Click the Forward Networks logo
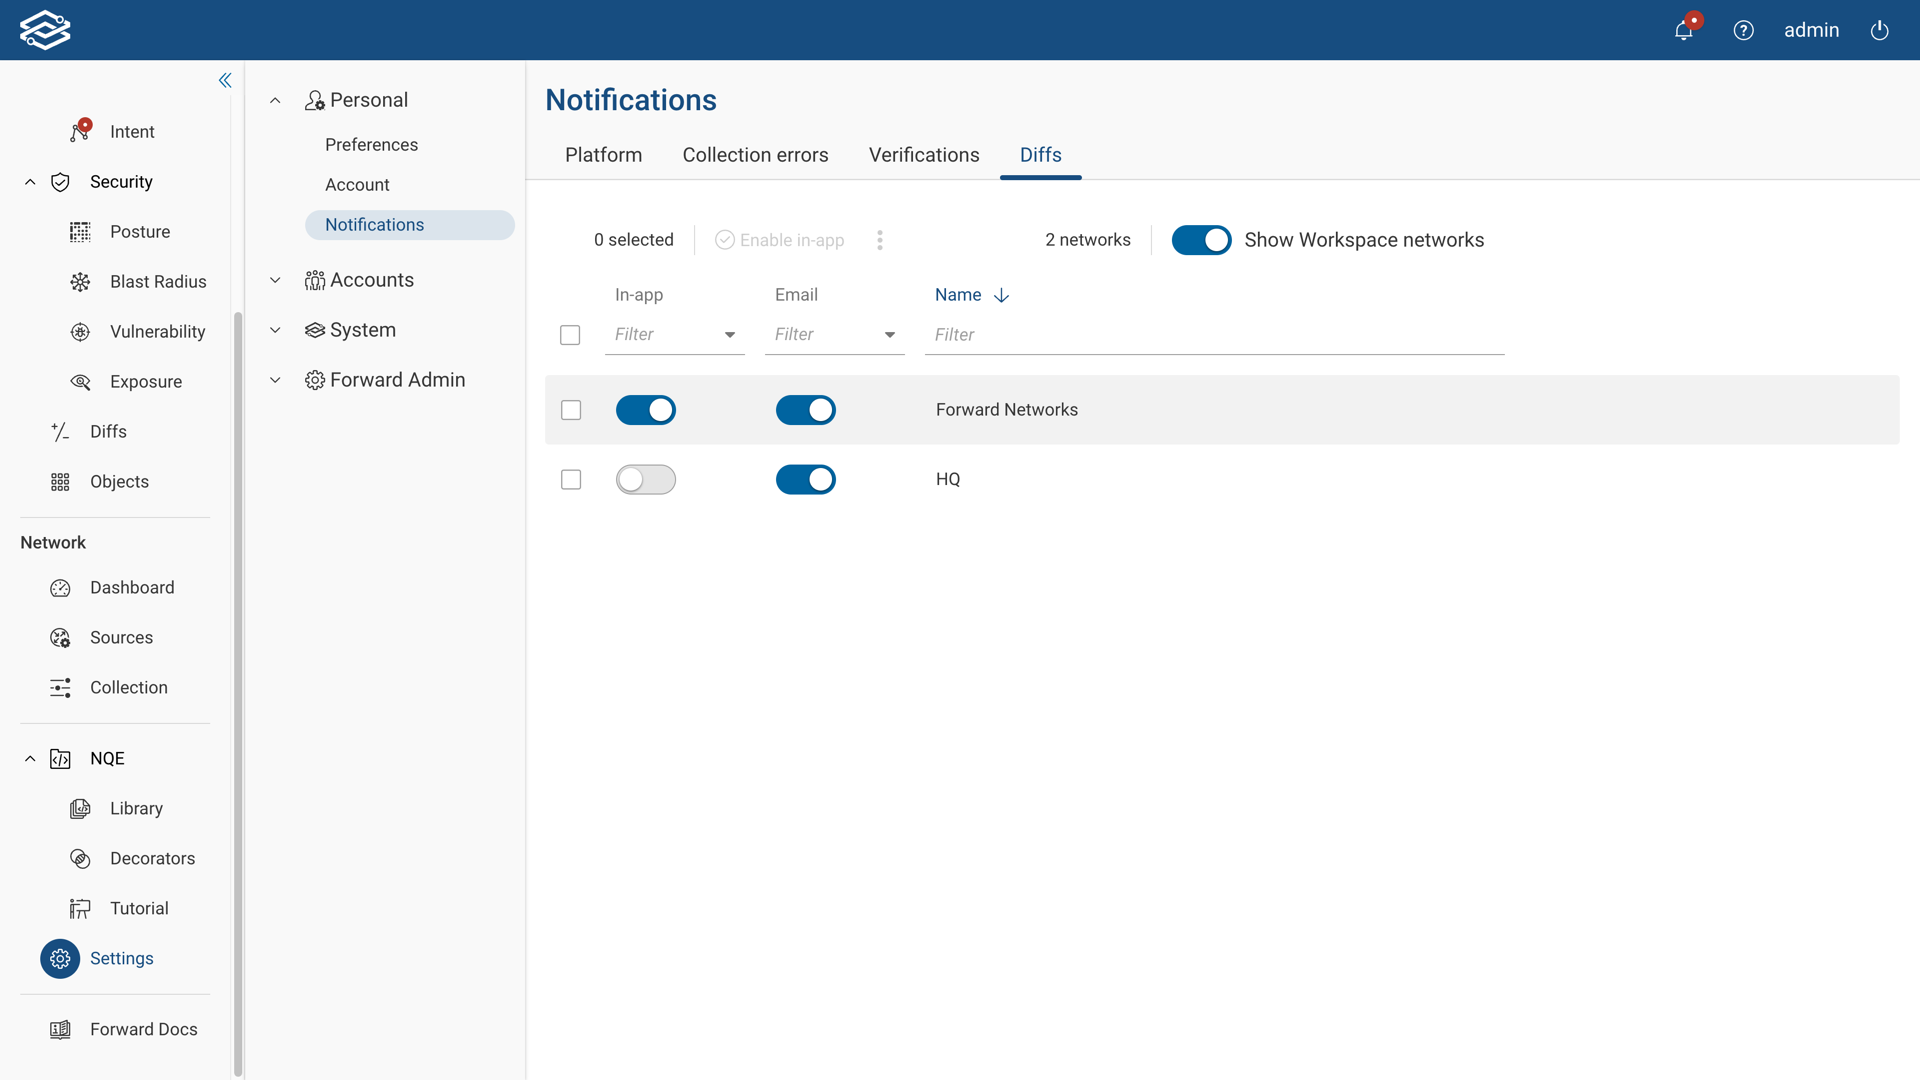Screen dimensions: 1920x1080 pos(45,30)
